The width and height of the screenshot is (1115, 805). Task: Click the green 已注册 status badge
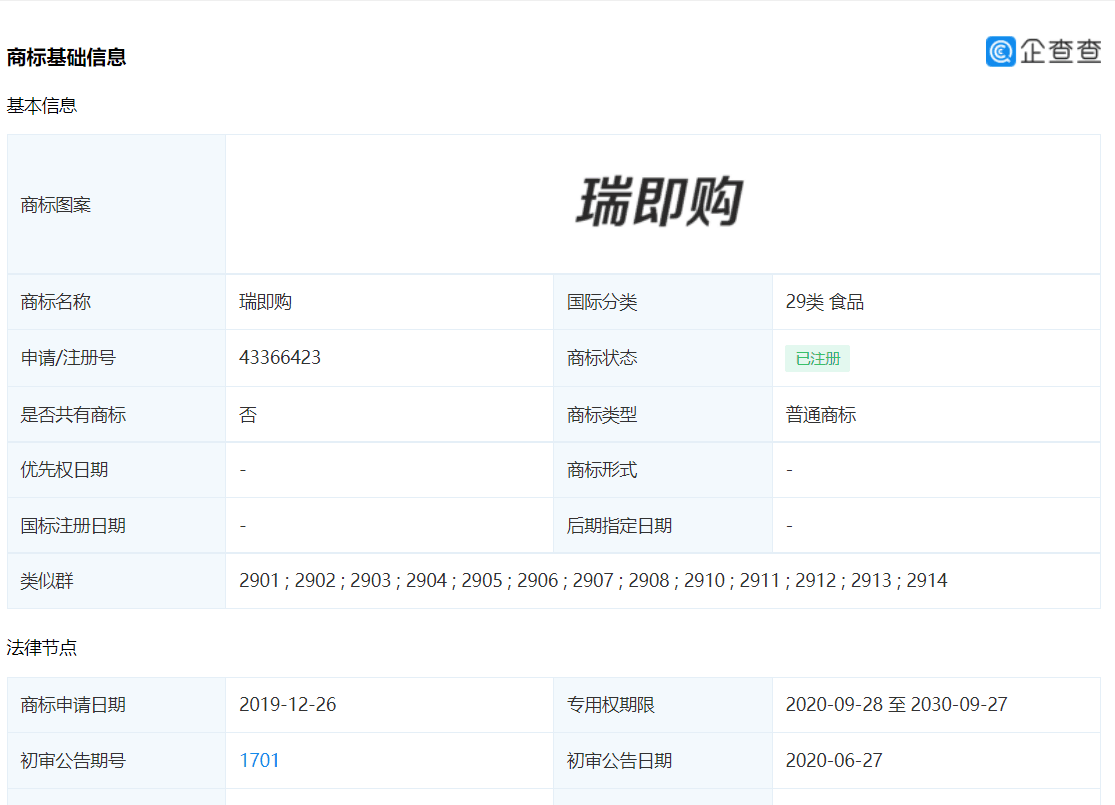(817, 359)
